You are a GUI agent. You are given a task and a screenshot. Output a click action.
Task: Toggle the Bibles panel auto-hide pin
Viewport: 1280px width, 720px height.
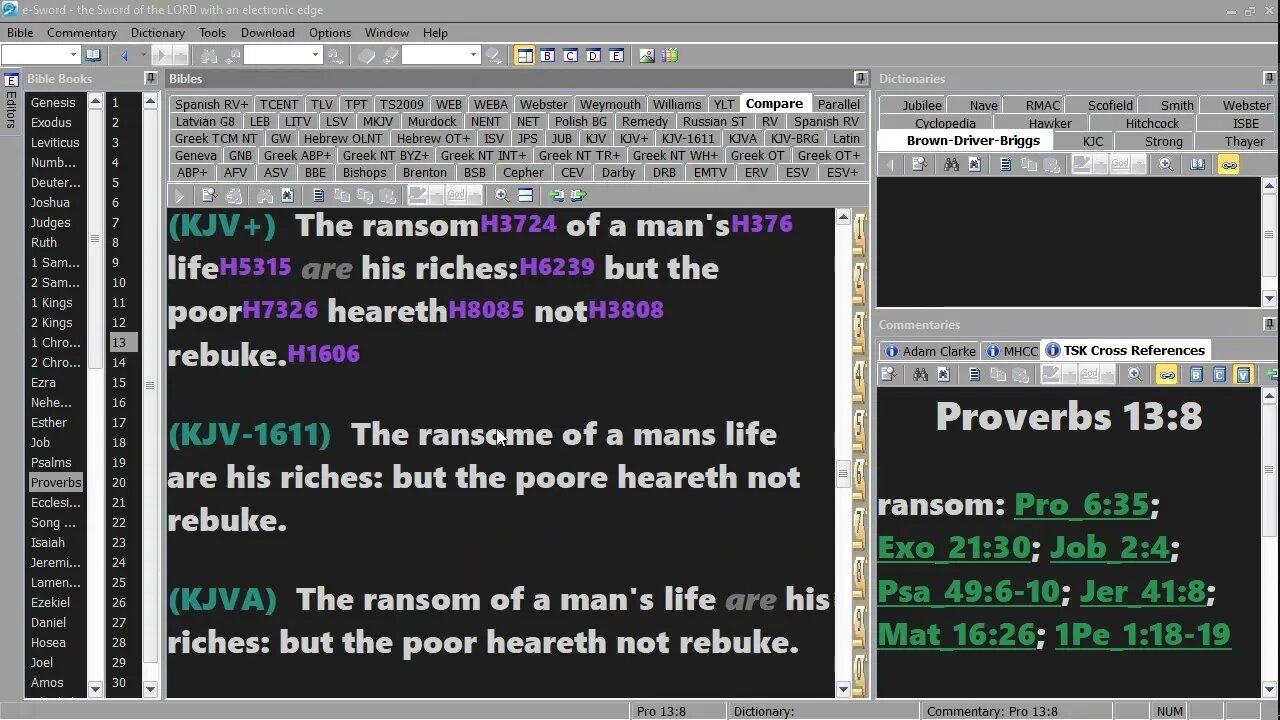[x=861, y=78]
